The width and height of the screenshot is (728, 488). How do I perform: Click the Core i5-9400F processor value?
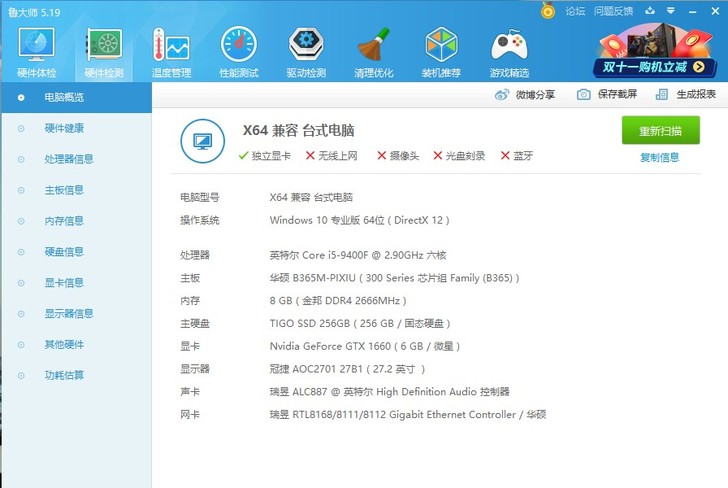point(358,255)
